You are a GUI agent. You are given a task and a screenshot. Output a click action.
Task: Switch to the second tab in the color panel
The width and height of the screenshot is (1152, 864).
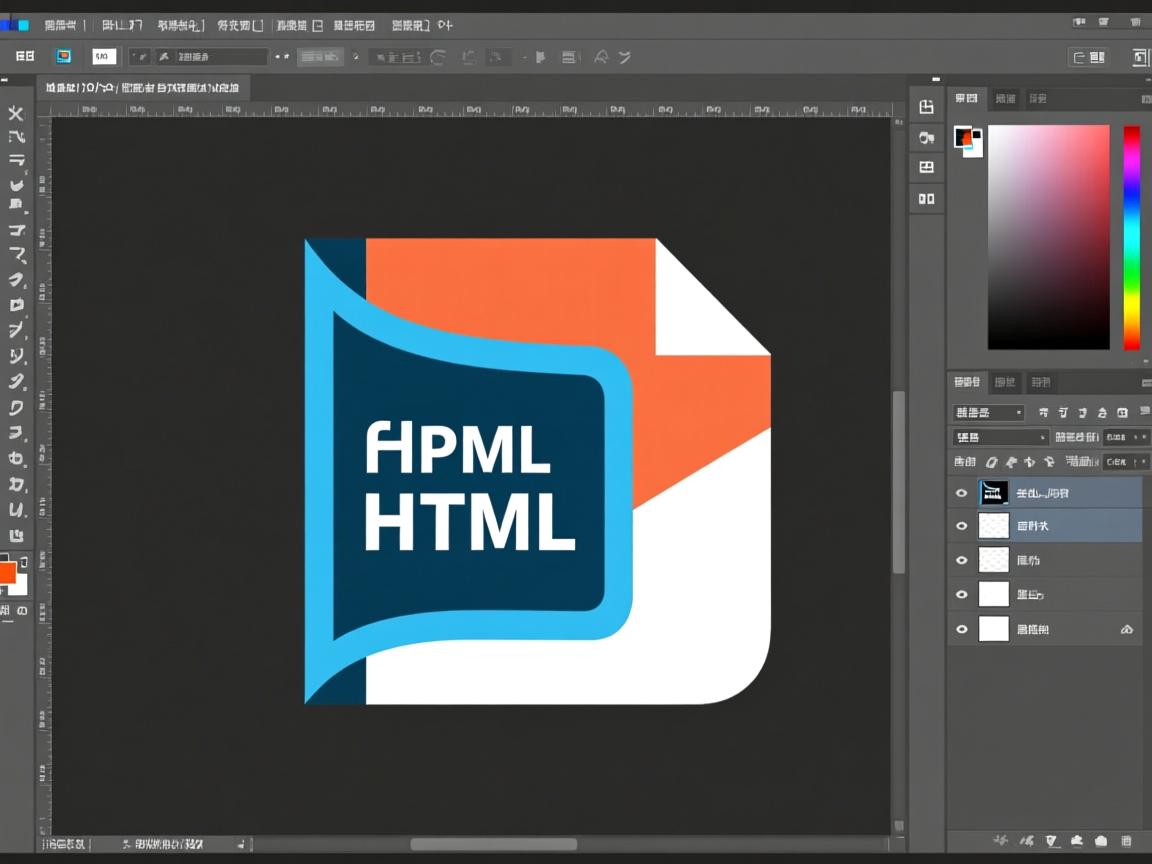pos(1005,98)
